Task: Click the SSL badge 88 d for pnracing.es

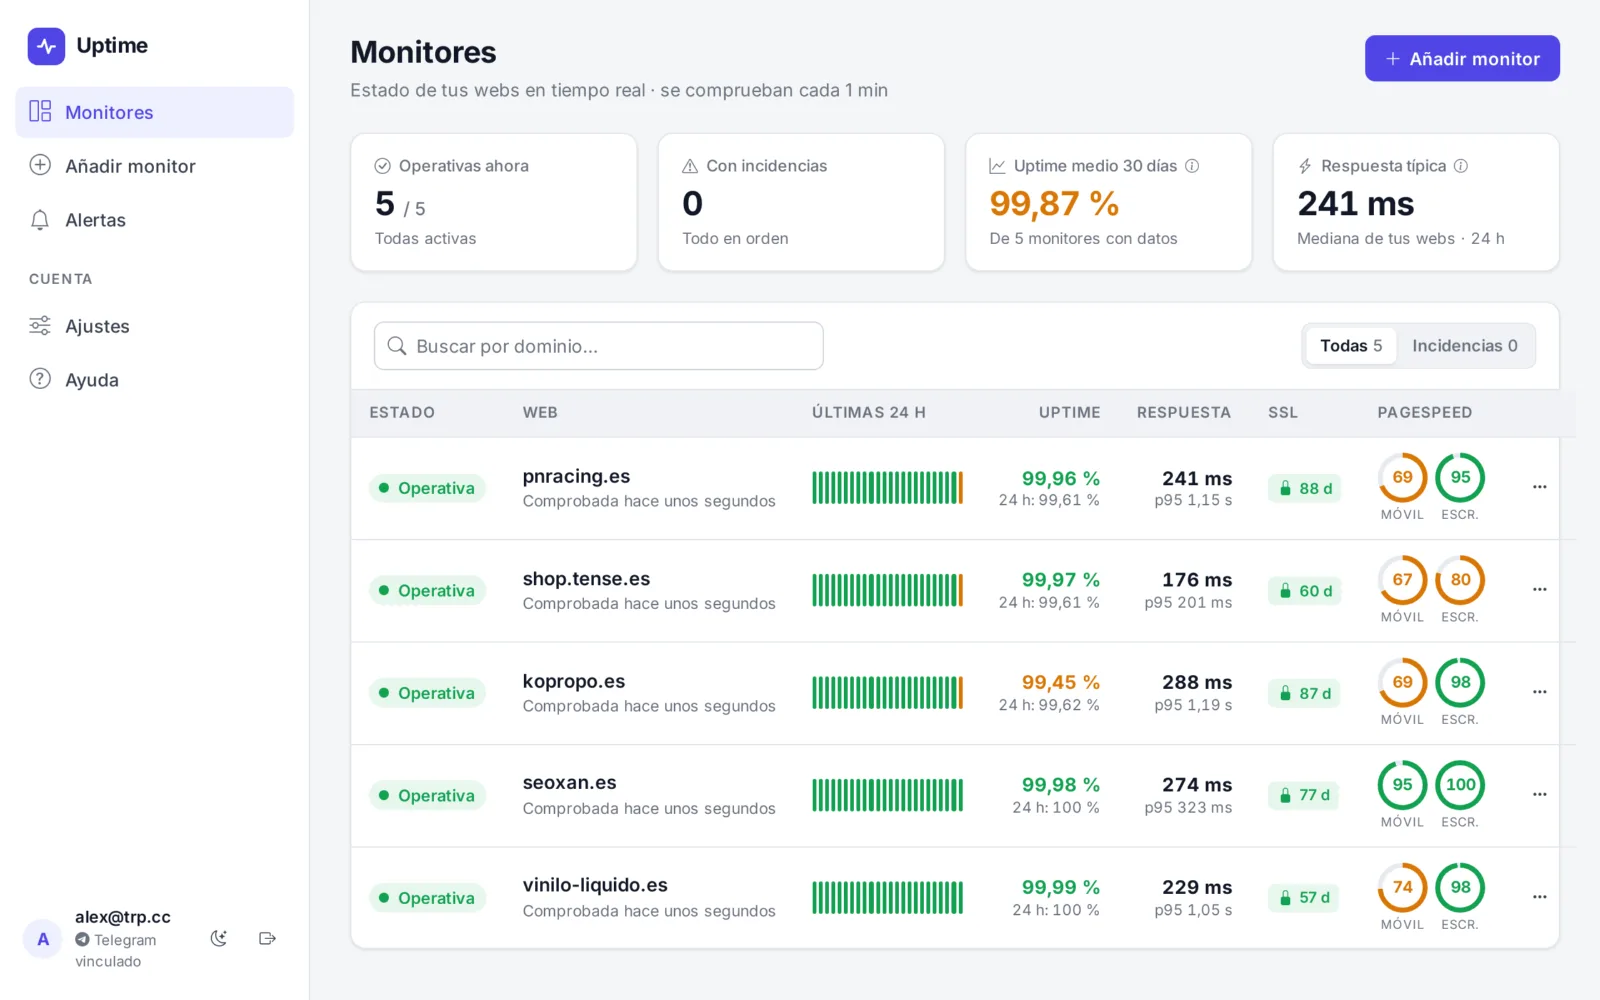Action: 1304,488
